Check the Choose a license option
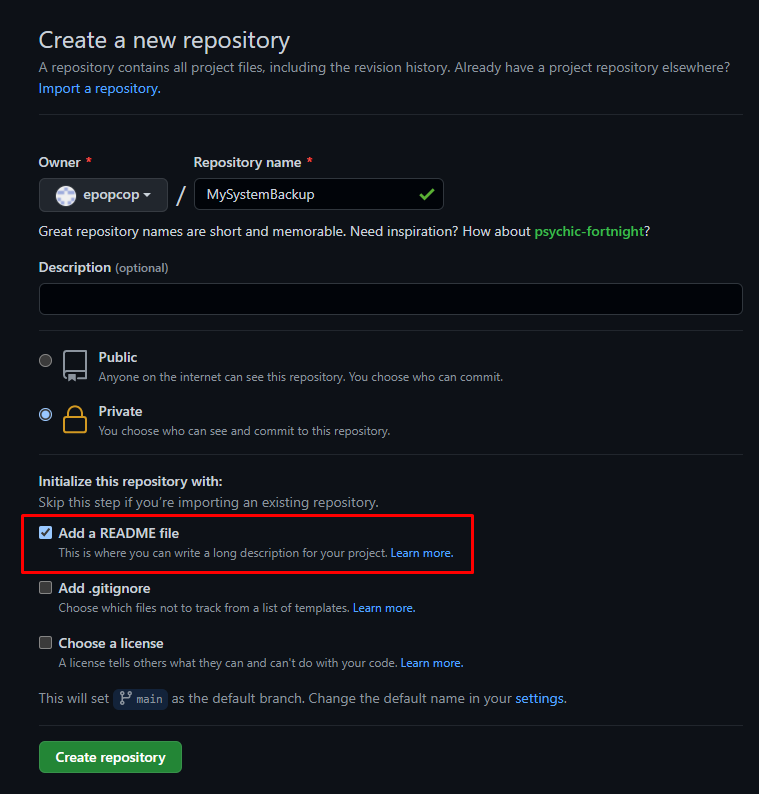 click(x=45, y=643)
